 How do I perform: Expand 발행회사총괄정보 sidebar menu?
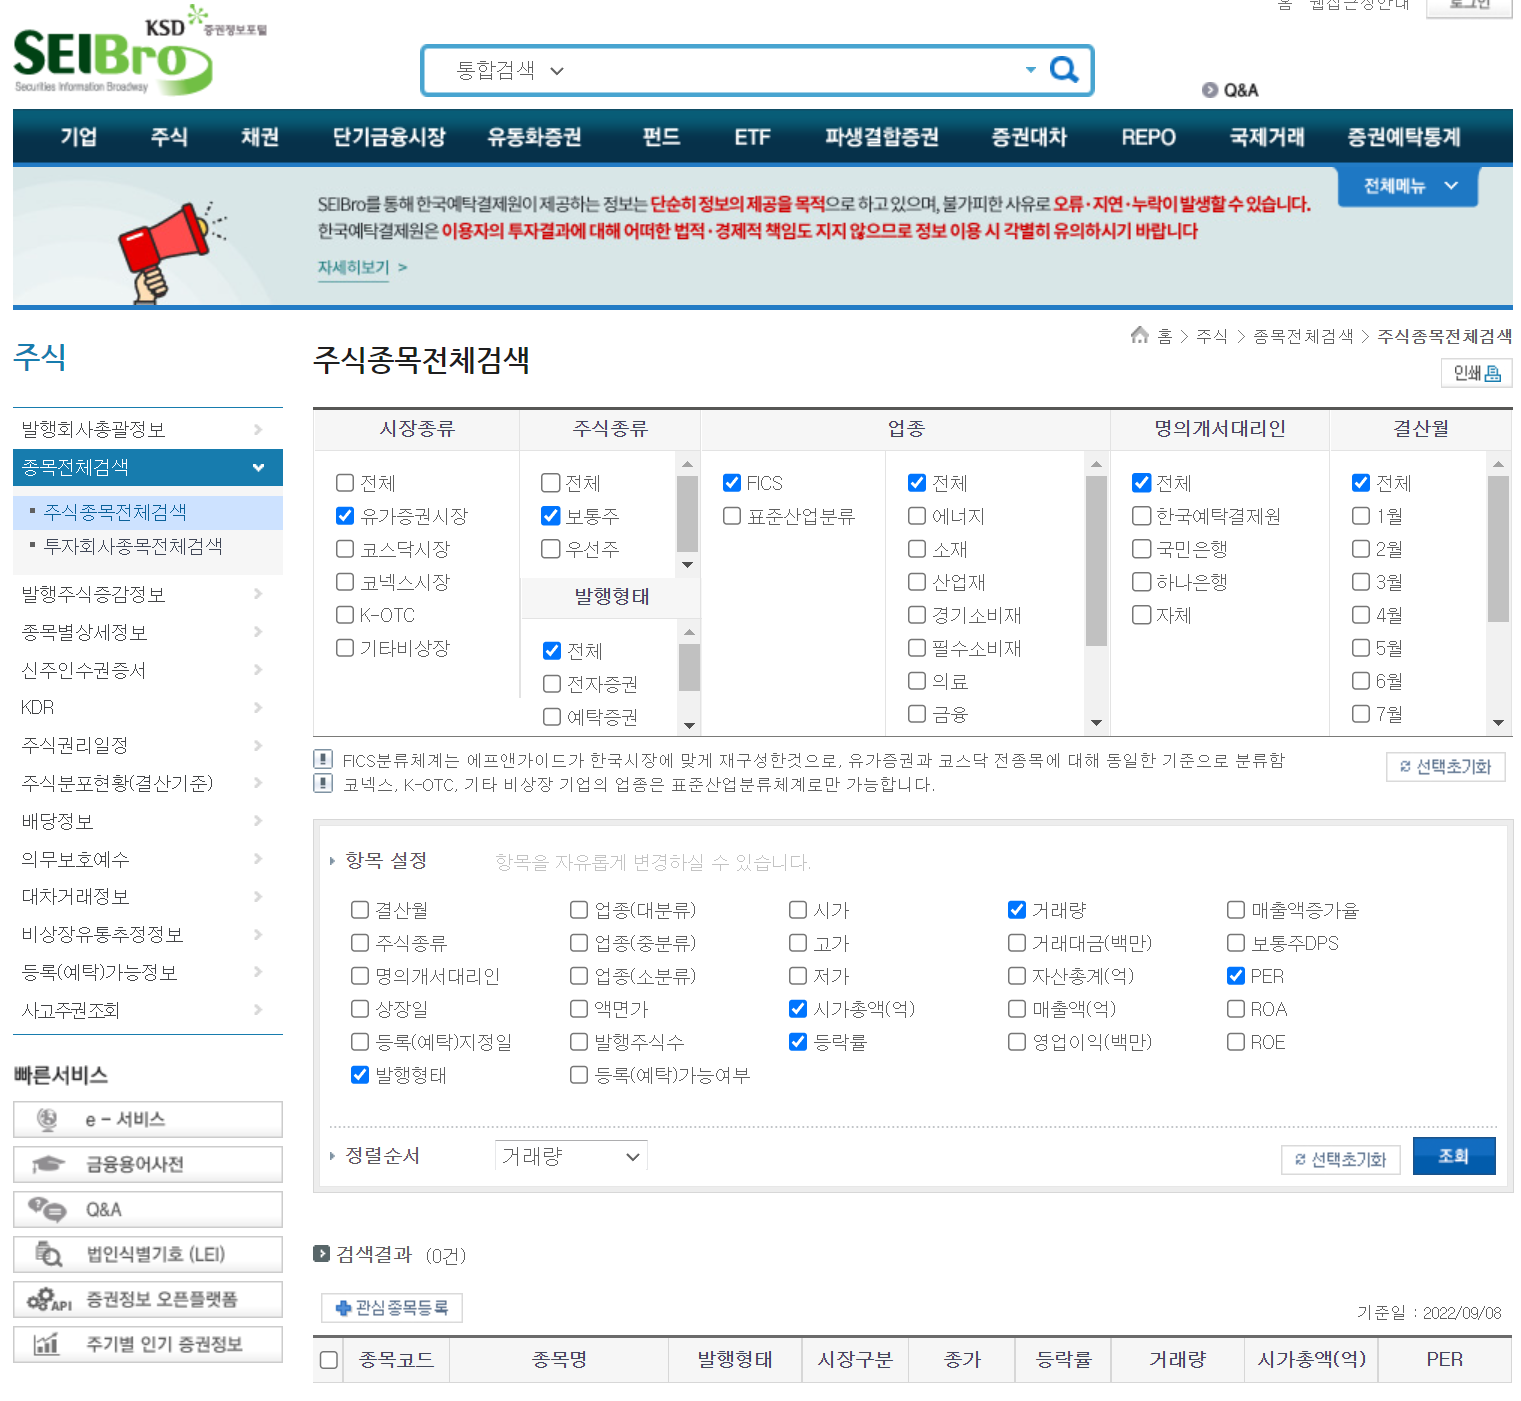pyautogui.click(x=148, y=429)
